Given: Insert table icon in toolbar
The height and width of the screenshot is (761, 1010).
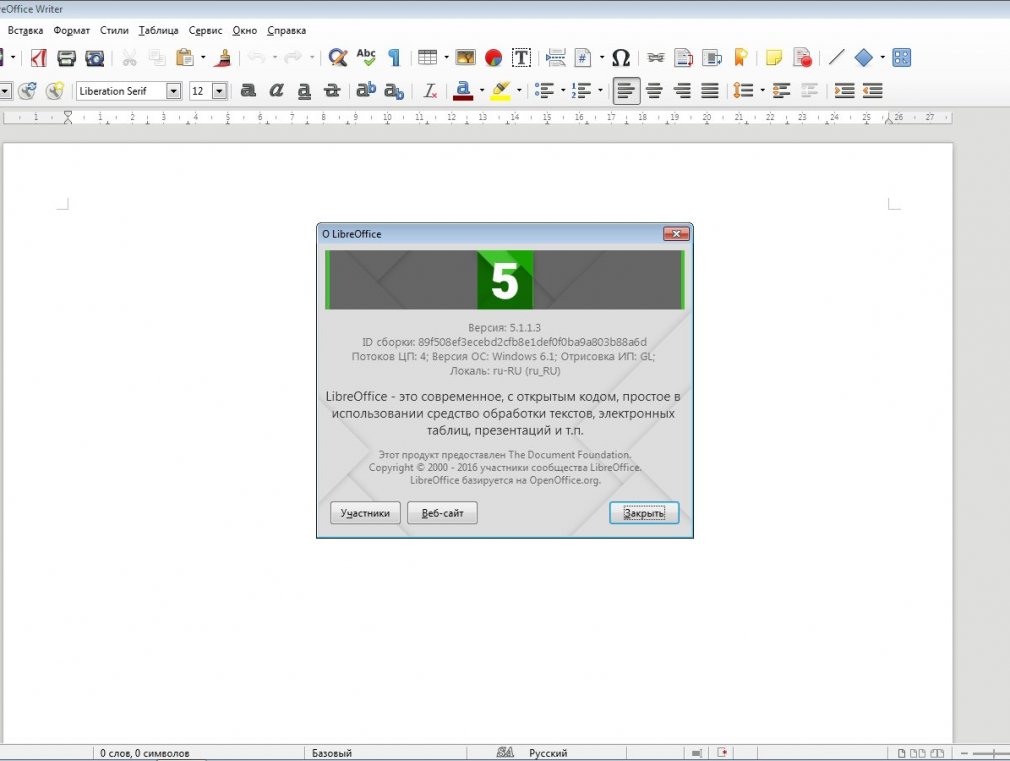Looking at the screenshot, I should pos(427,58).
